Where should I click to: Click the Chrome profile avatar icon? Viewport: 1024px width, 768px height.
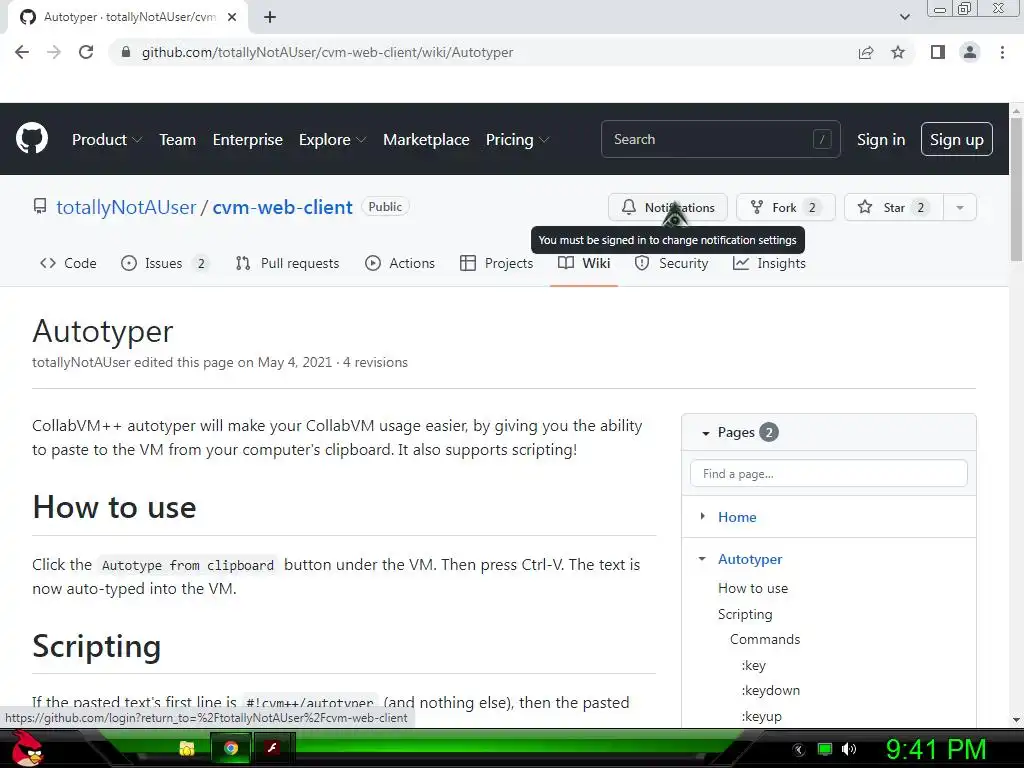pyautogui.click(x=970, y=52)
